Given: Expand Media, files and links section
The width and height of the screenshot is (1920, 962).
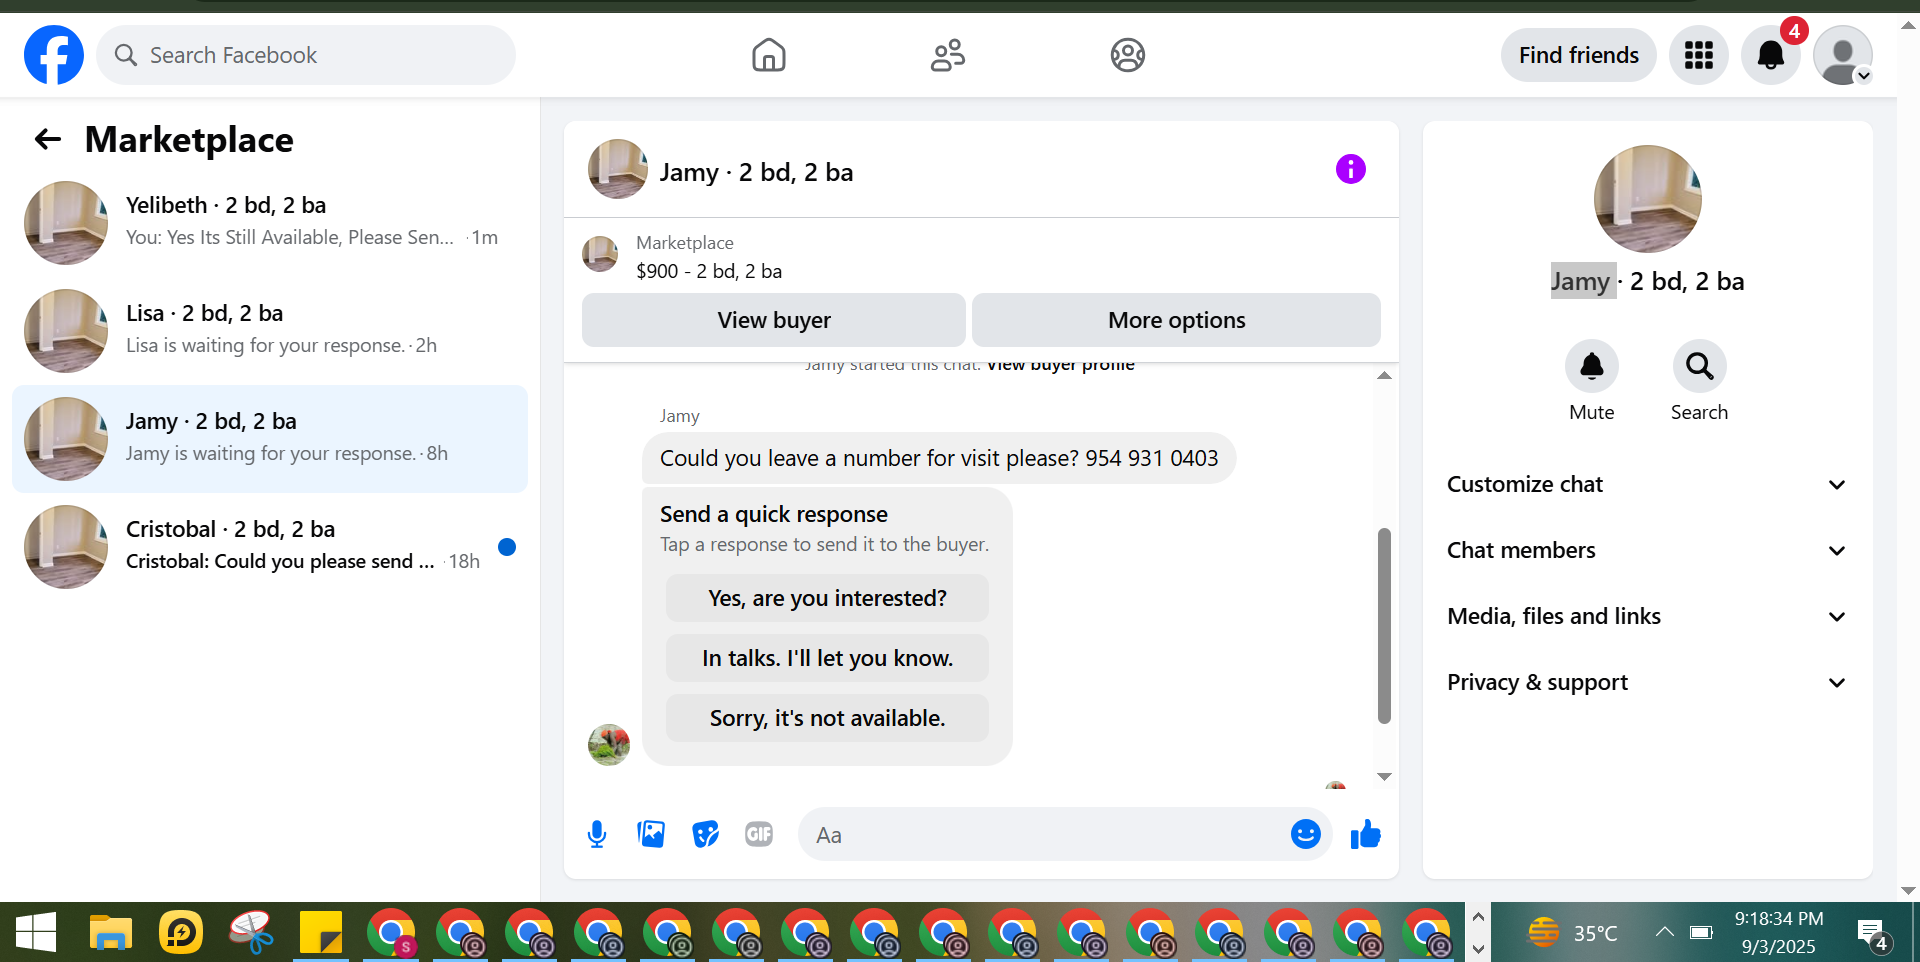Looking at the screenshot, I should (x=1647, y=617).
